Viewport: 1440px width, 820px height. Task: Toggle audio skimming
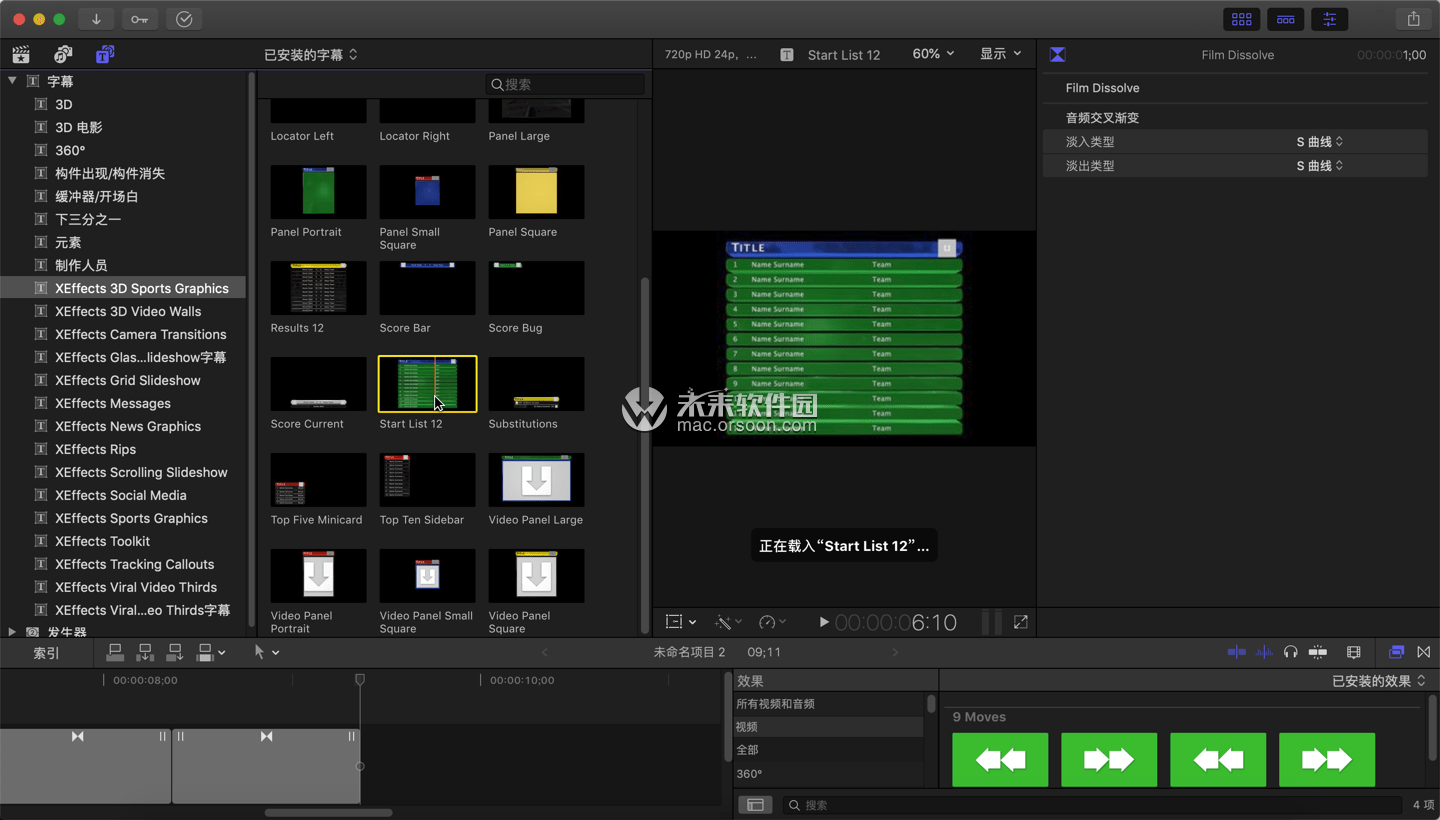[x=1264, y=652]
